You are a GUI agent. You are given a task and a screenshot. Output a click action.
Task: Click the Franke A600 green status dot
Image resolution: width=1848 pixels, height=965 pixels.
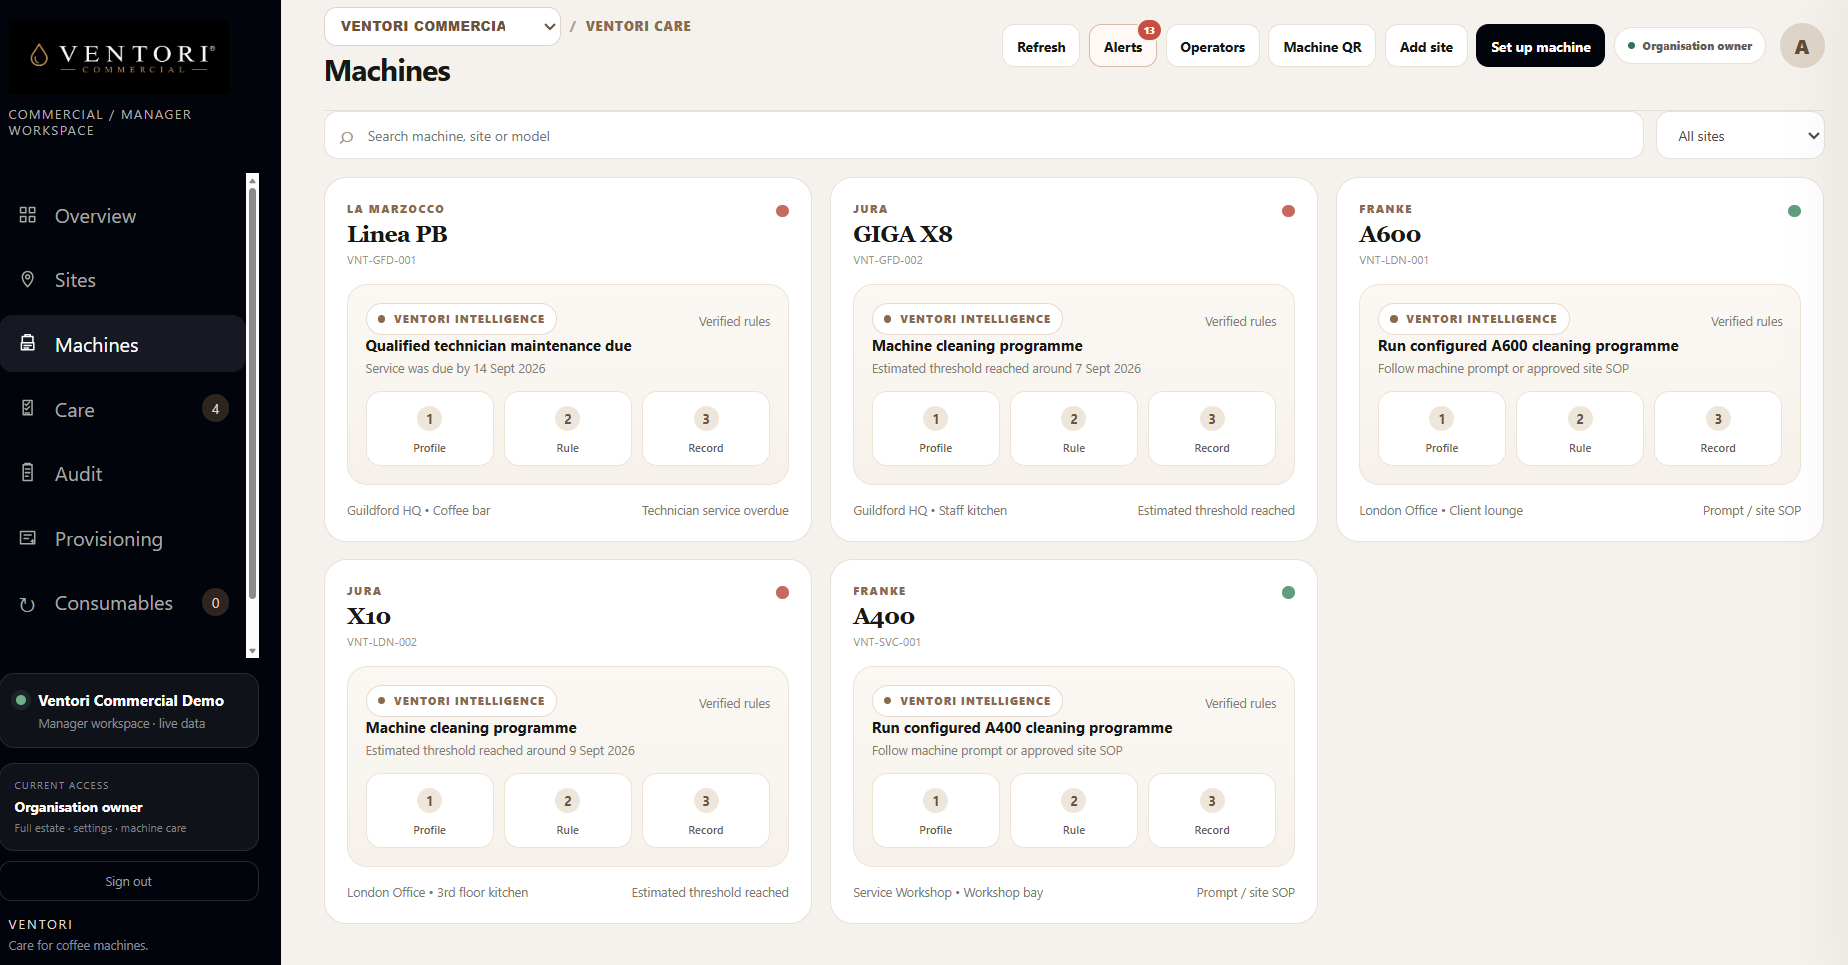pos(1794,211)
